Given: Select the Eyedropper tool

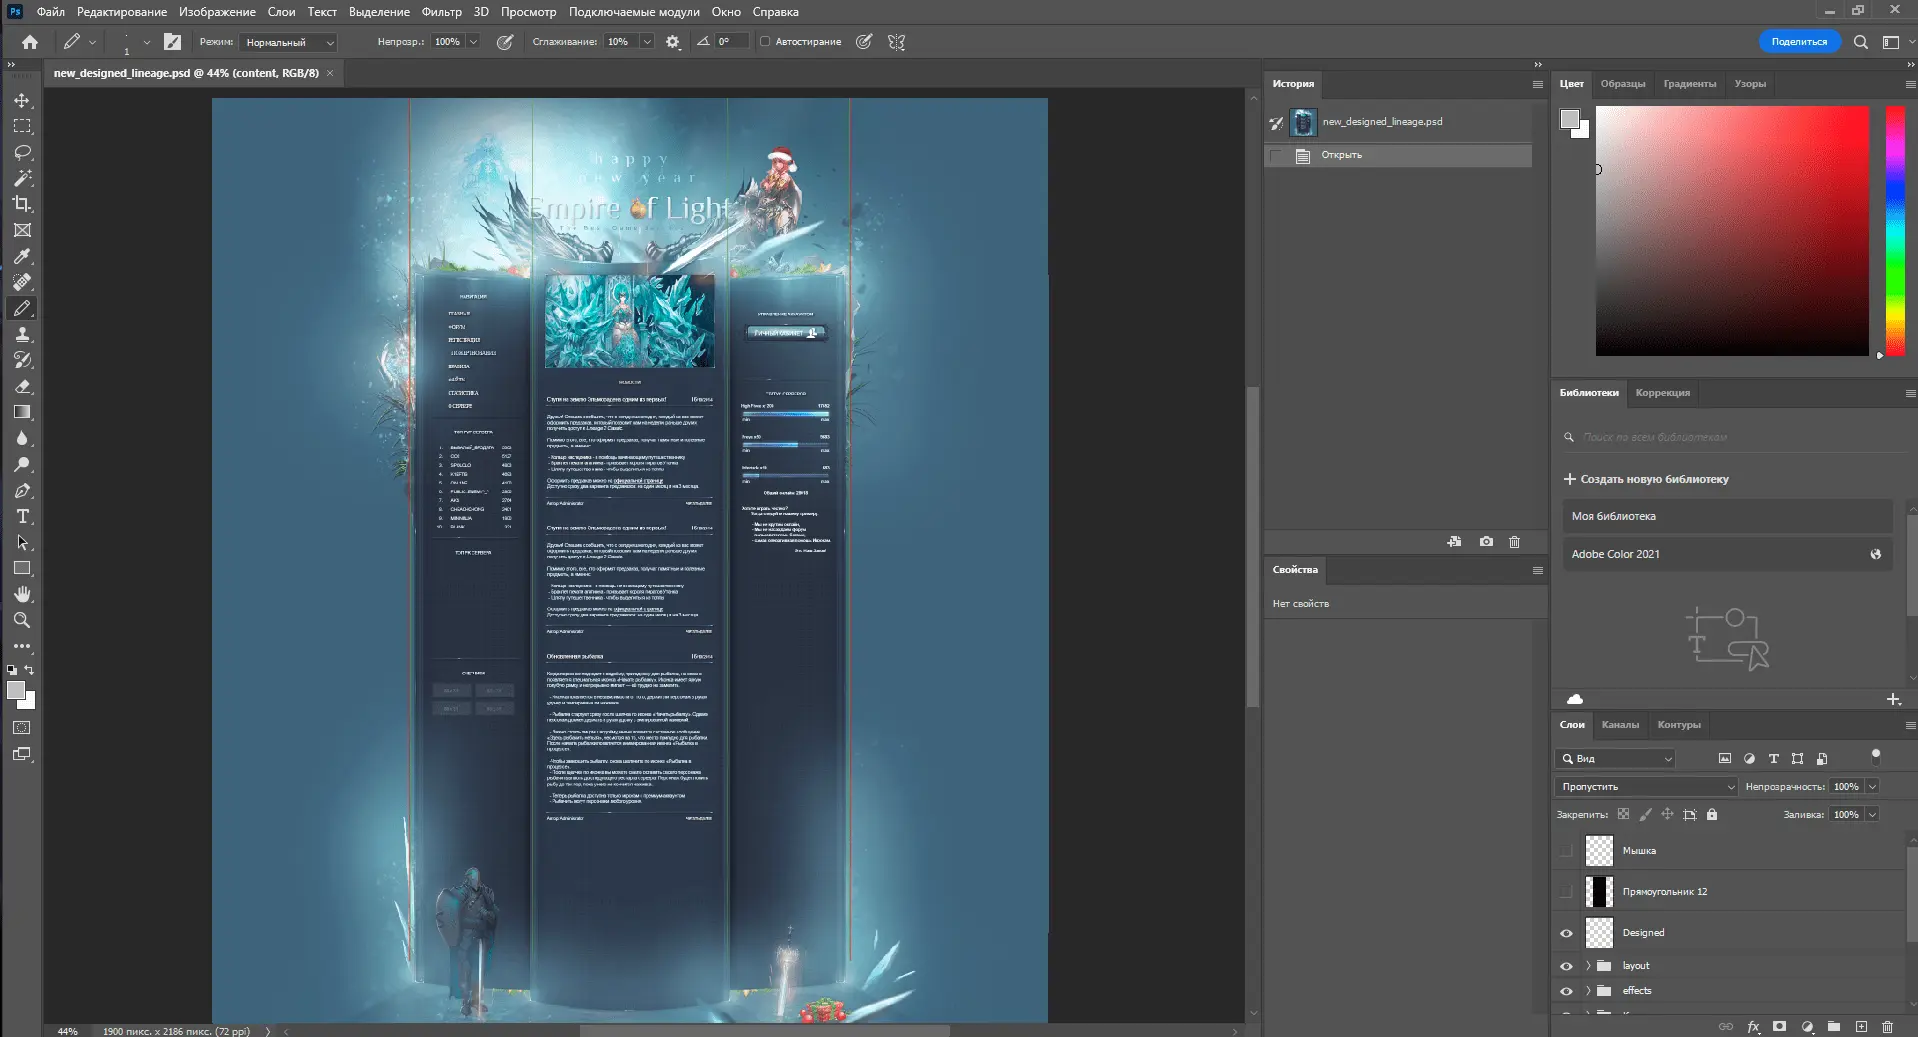Looking at the screenshot, I should tap(22, 256).
